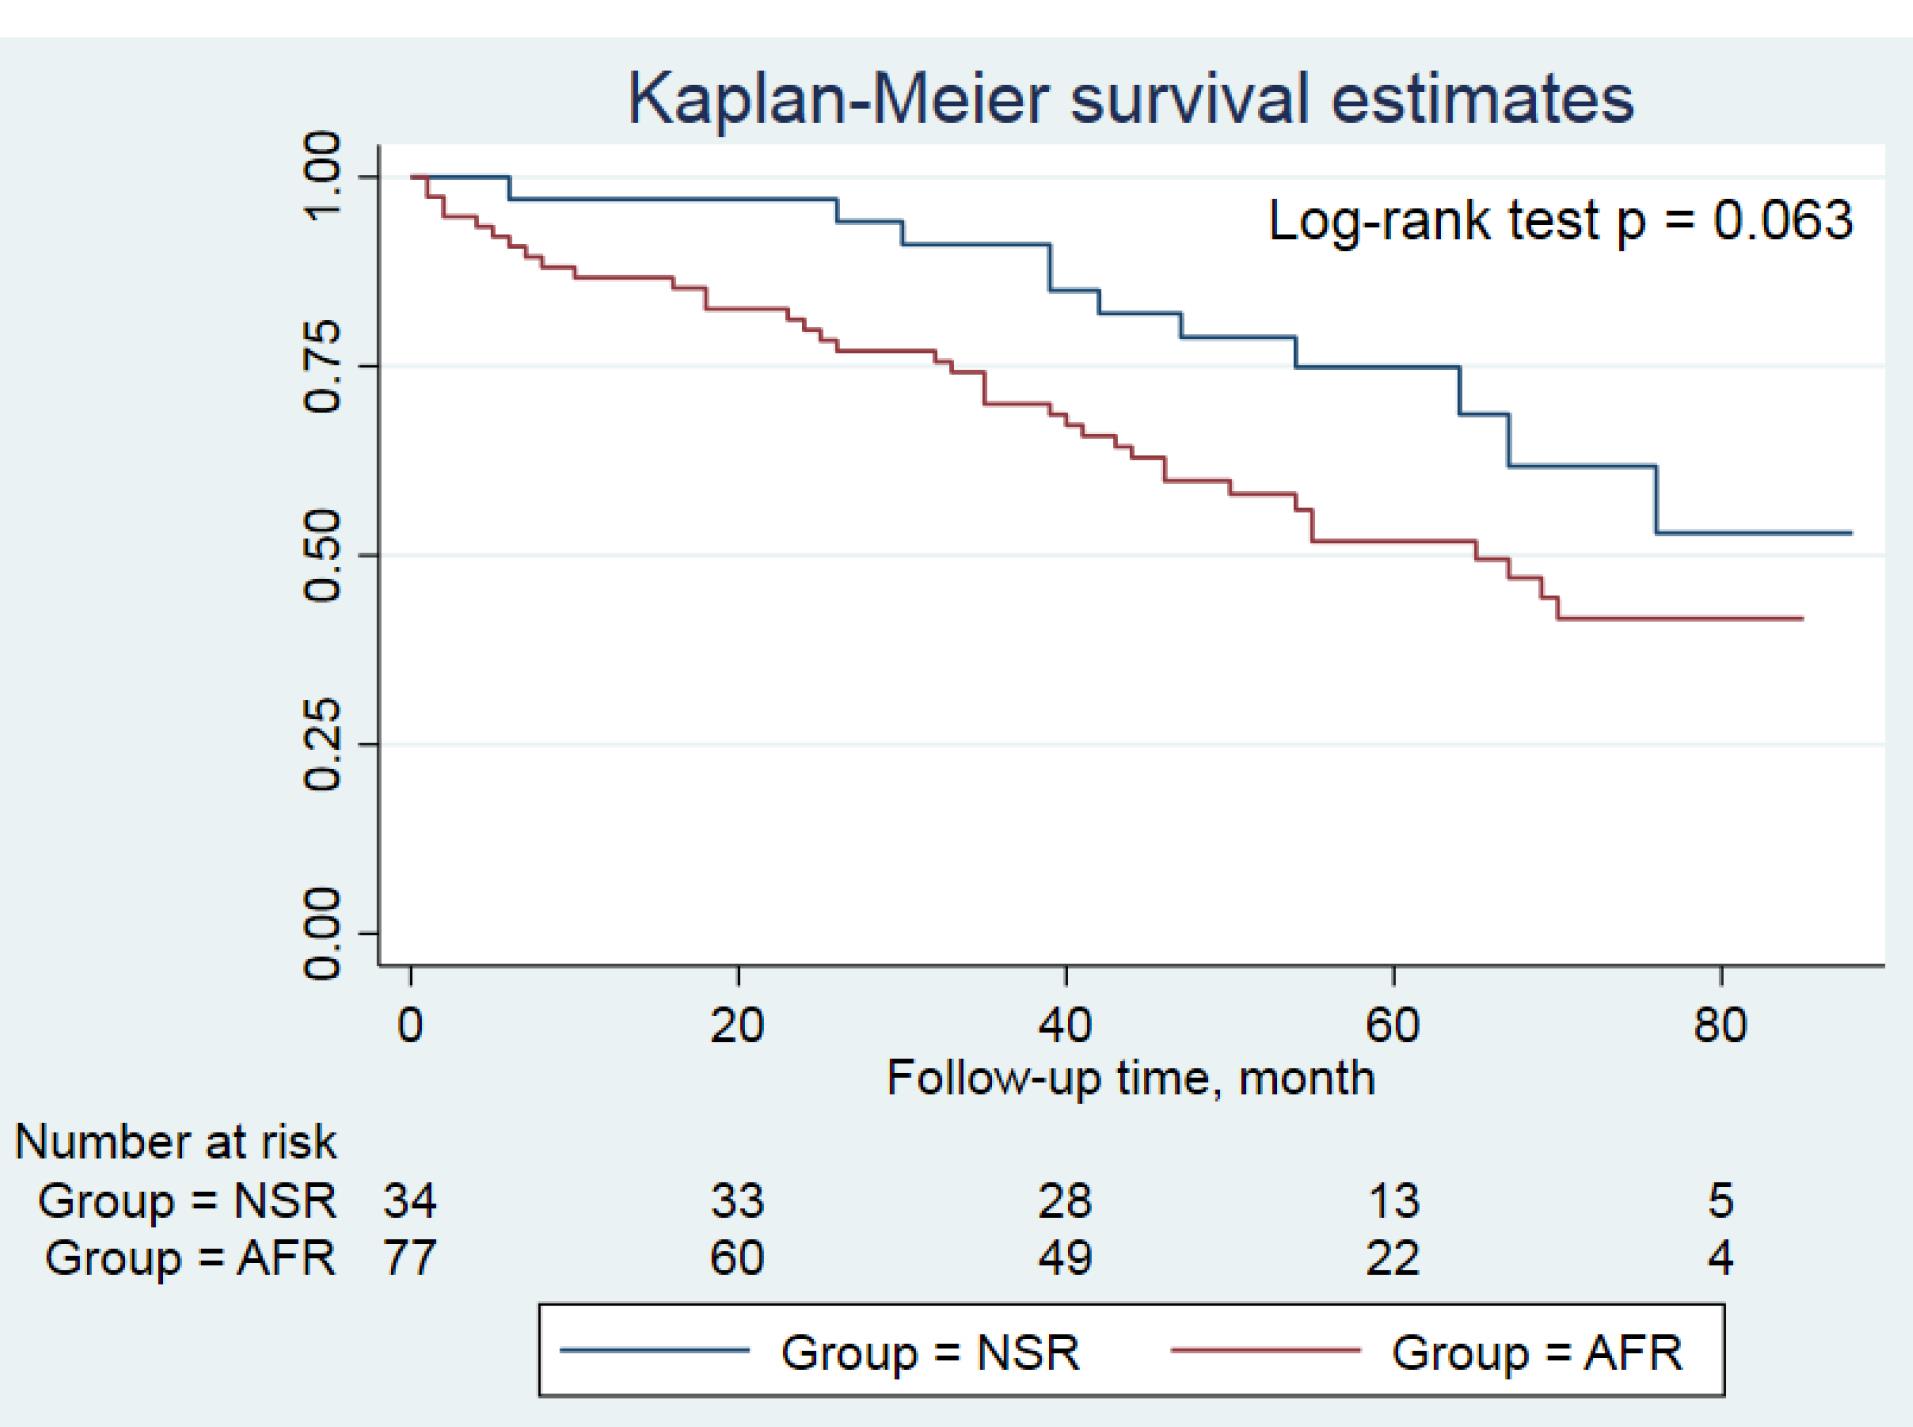1913x1427 pixels.
Task: Click the red AFR line sample in legend
Action: (x=1266, y=1351)
